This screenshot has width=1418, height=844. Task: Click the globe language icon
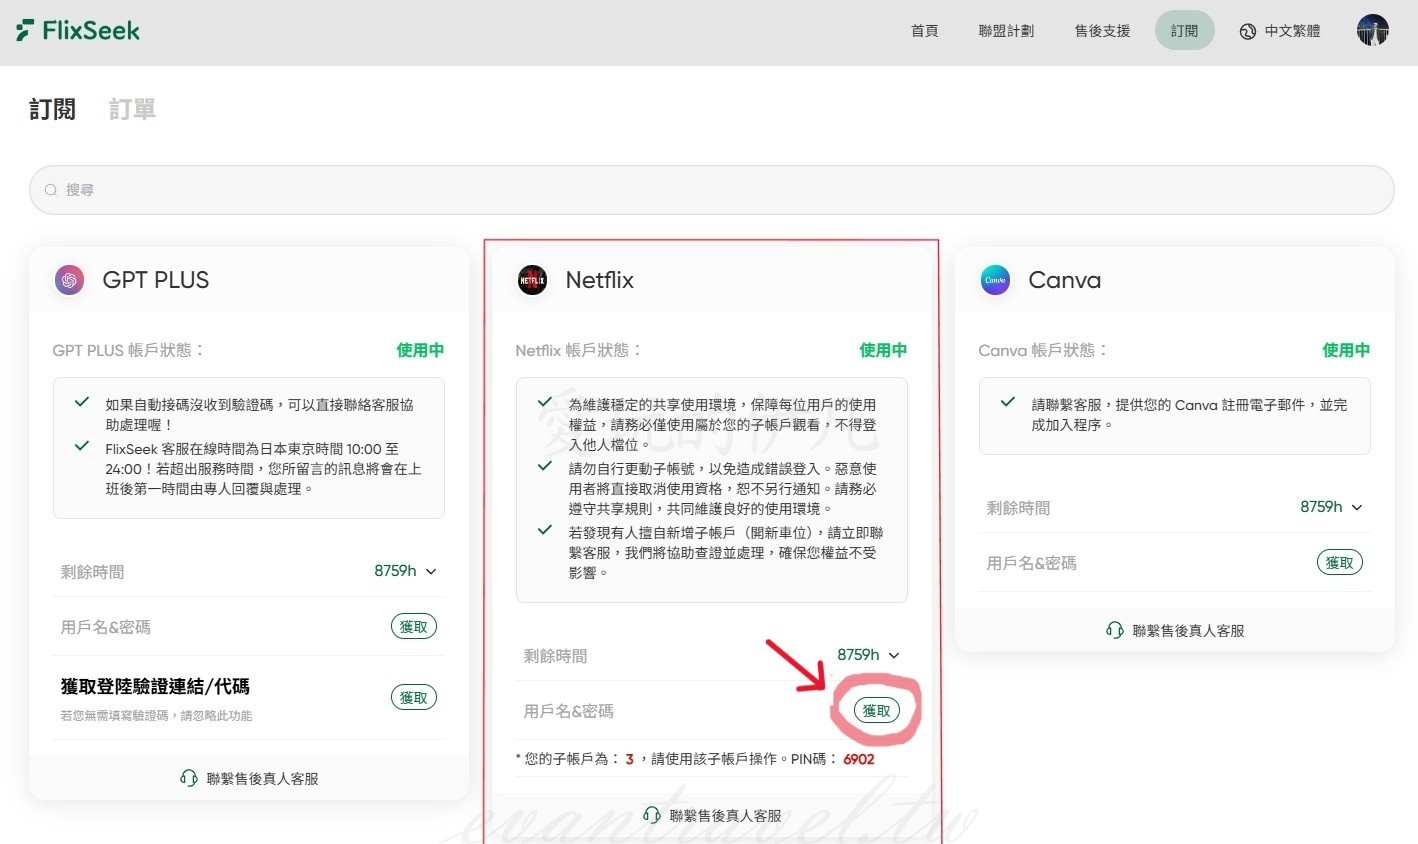1247,32
